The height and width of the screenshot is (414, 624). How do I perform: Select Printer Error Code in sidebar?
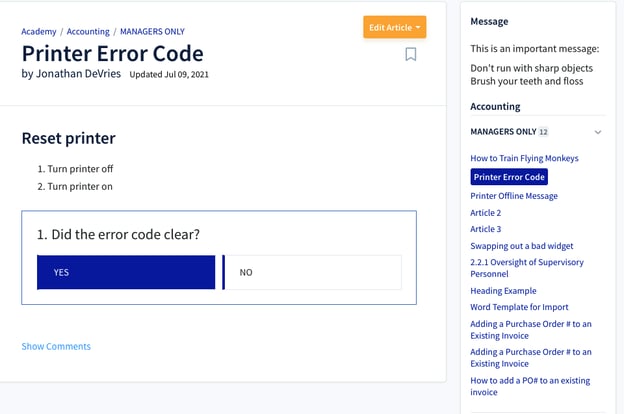tap(509, 177)
